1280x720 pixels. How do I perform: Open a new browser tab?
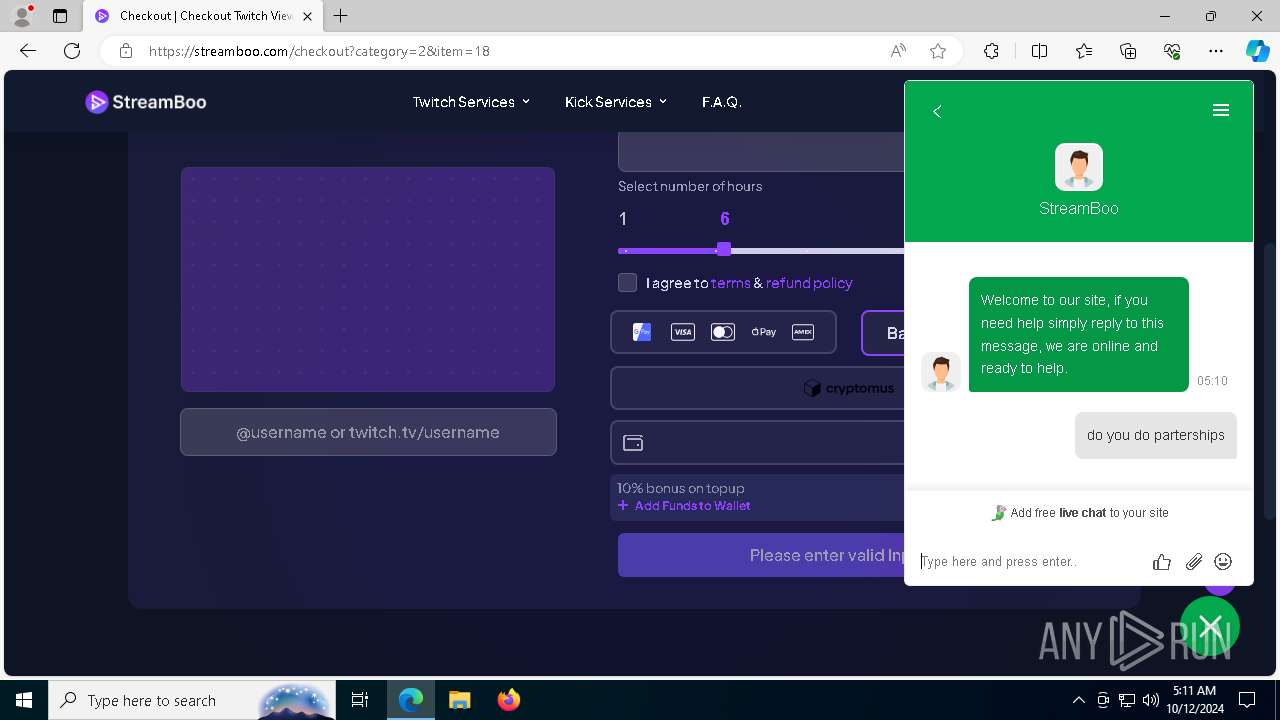(340, 16)
